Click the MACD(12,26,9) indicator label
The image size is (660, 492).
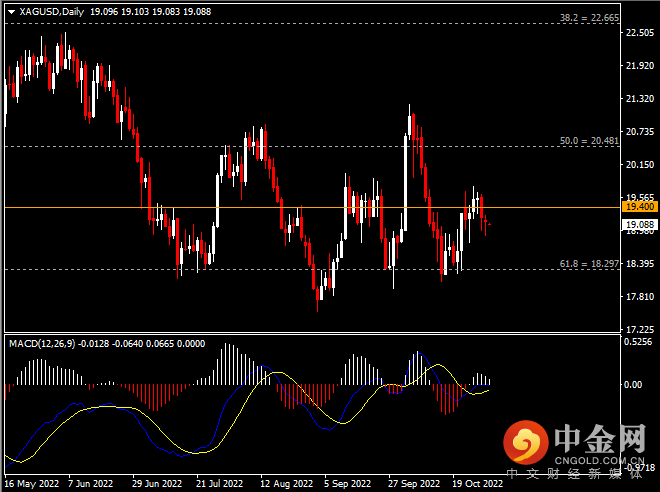[42, 344]
